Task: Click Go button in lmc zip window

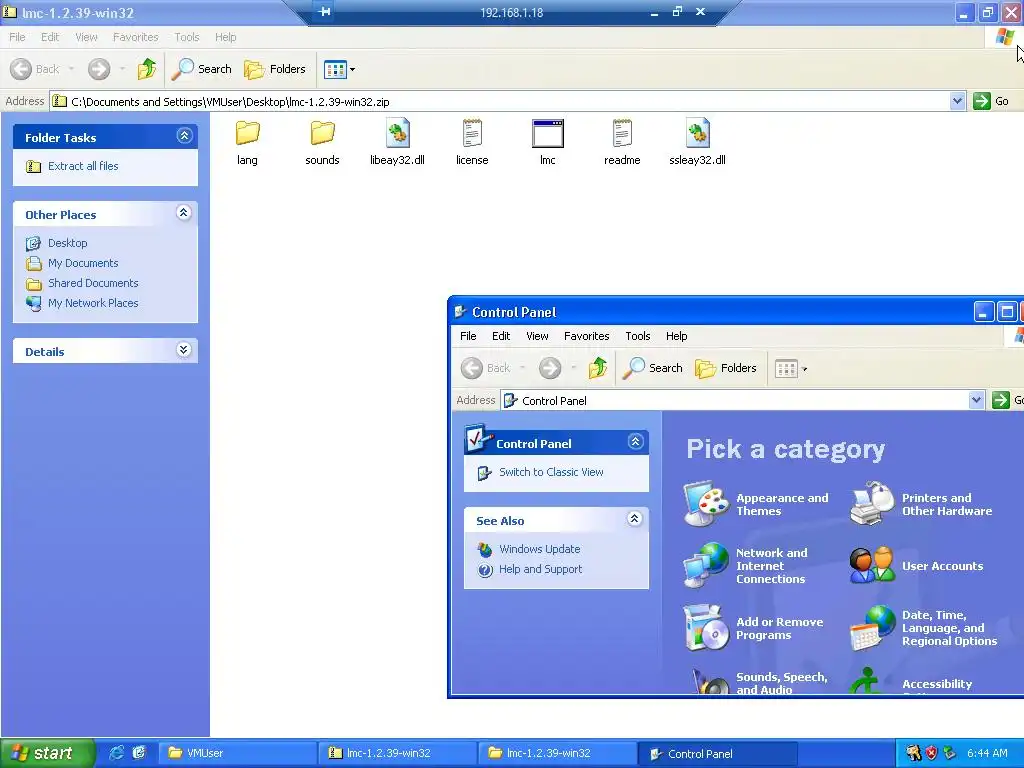Action: coord(991,101)
